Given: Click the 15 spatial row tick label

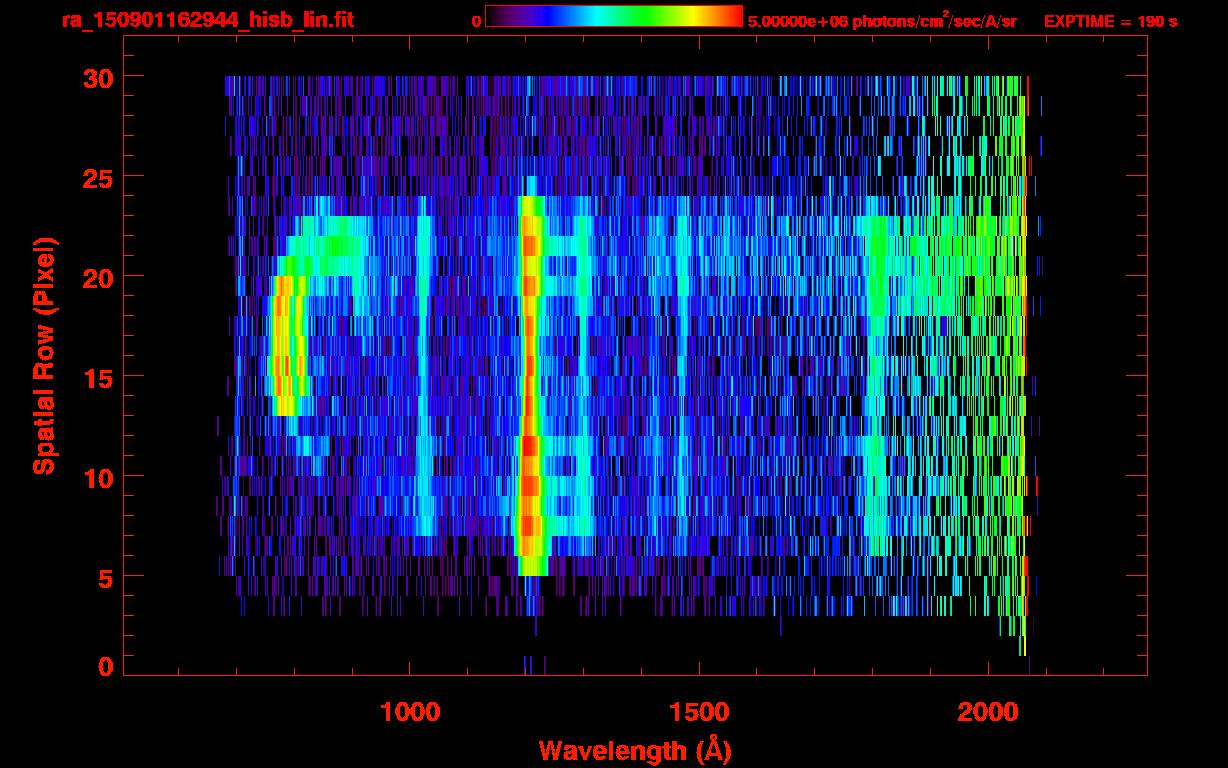Looking at the screenshot, I should 99,377.
